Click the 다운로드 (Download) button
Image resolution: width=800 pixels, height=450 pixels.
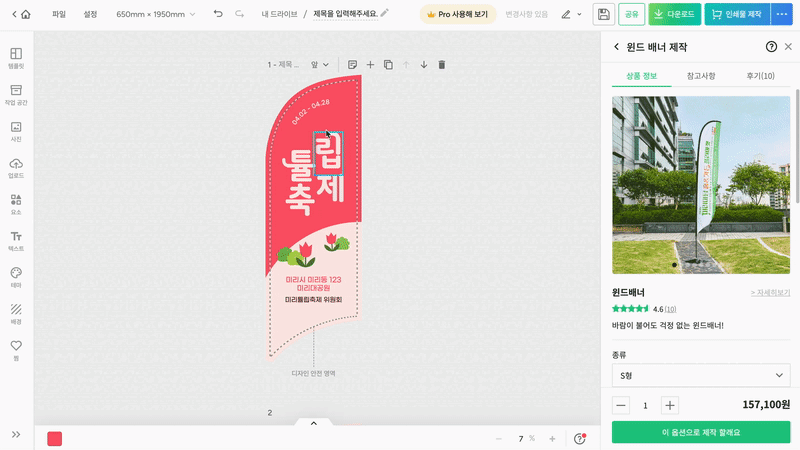[x=674, y=14]
